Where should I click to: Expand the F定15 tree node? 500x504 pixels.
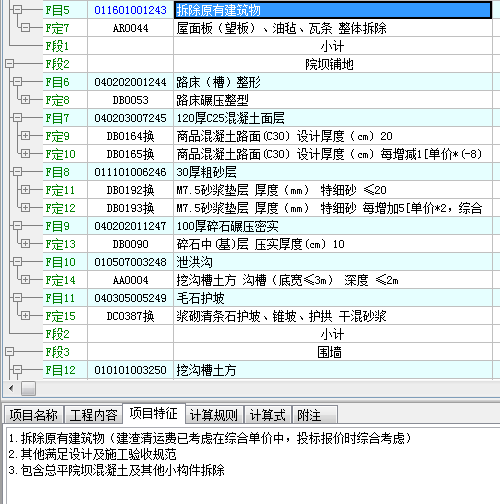point(25,316)
